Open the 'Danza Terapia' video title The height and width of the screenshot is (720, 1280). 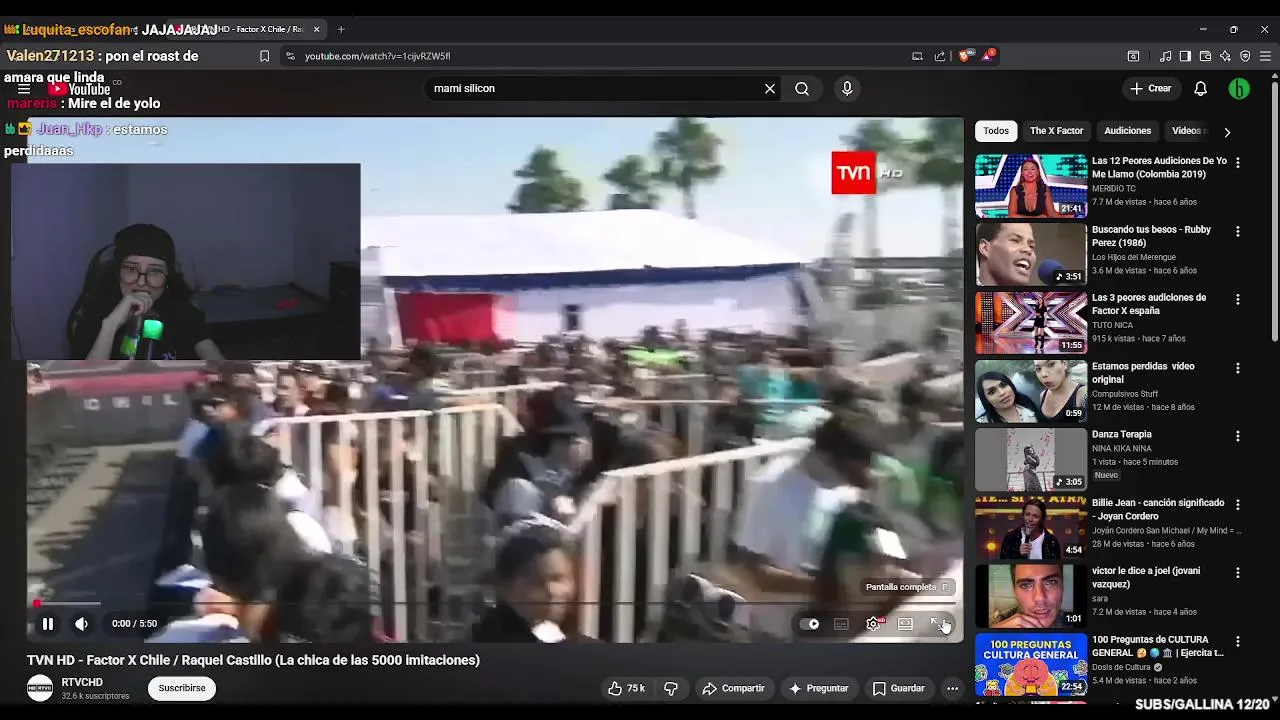[1122, 435]
